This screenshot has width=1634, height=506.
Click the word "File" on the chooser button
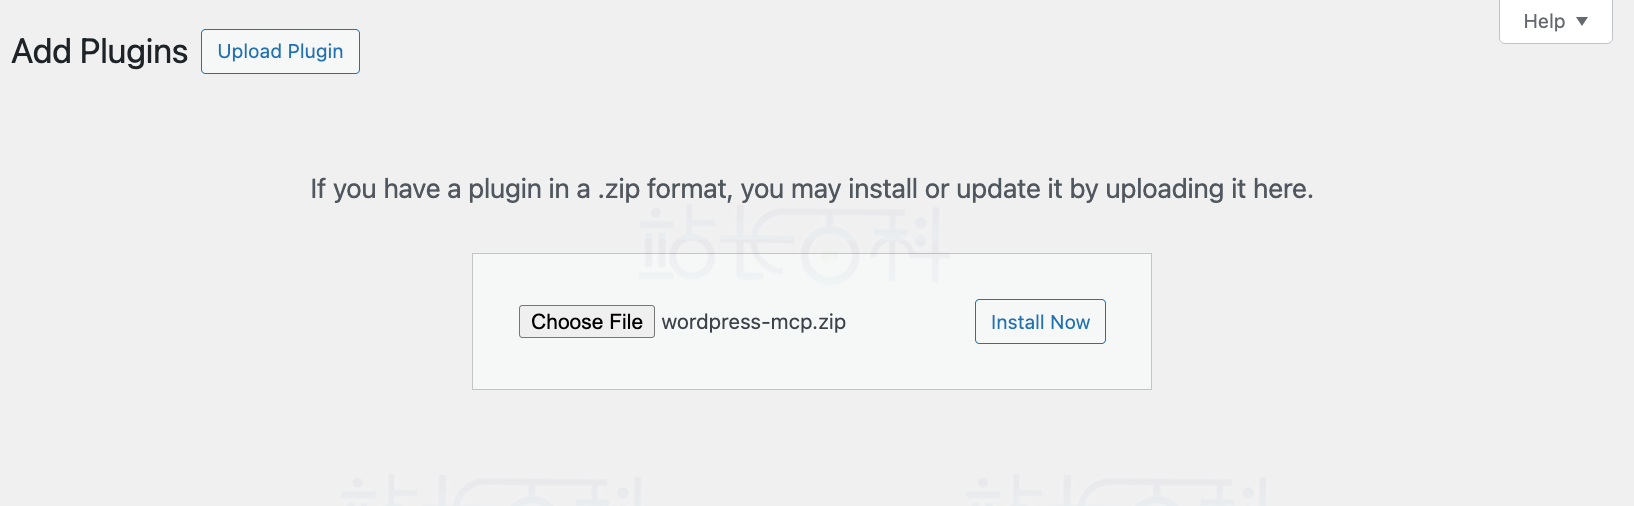pos(626,322)
